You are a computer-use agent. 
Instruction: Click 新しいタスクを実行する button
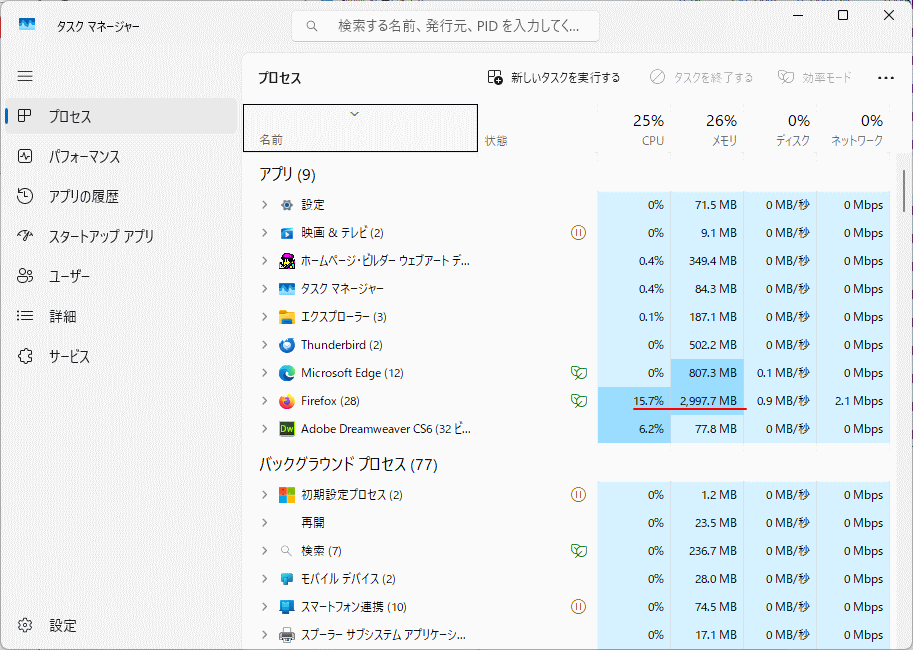tap(554, 77)
